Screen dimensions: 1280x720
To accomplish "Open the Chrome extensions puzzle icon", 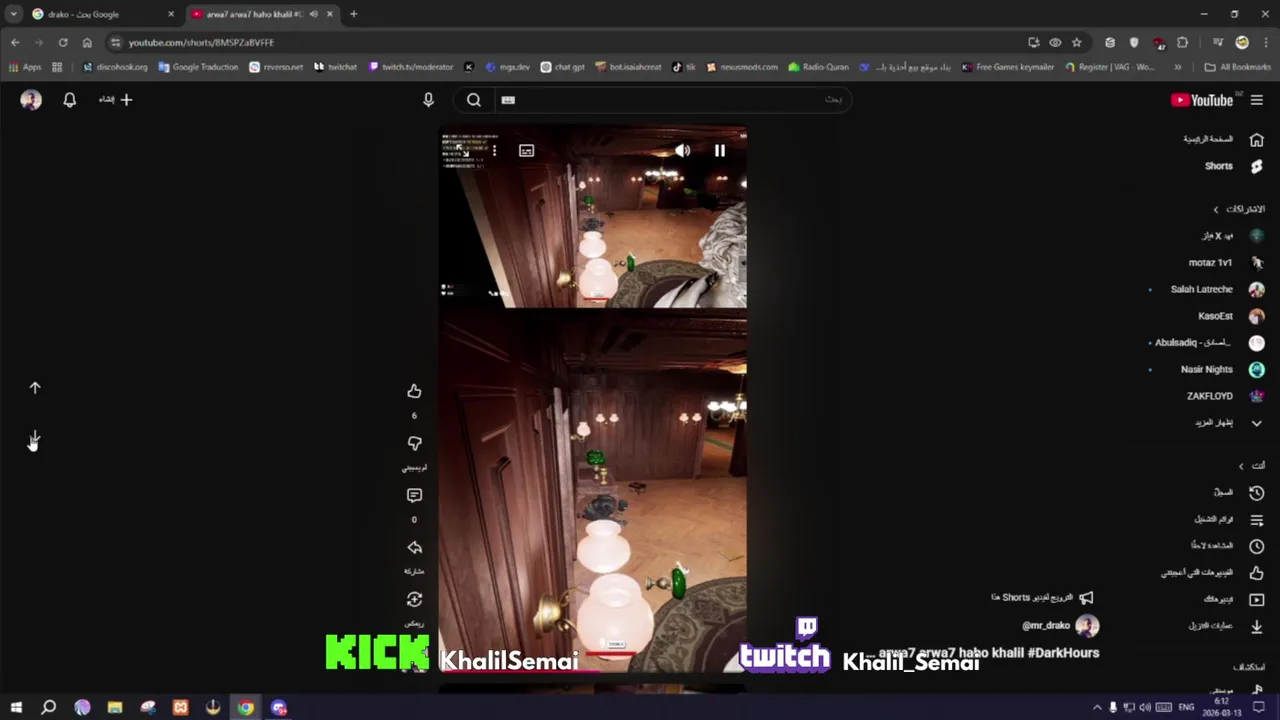I will pyautogui.click(x=1183, y=42).
